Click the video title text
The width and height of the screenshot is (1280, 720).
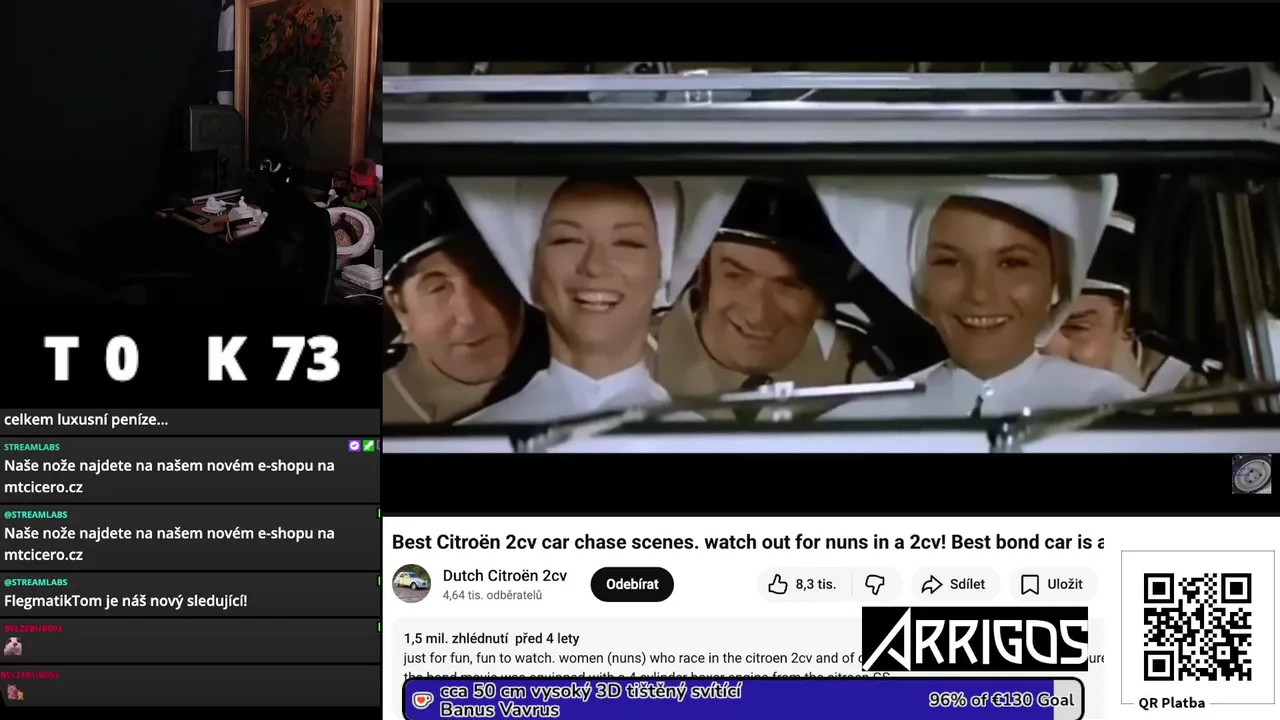tap(748, 542)
